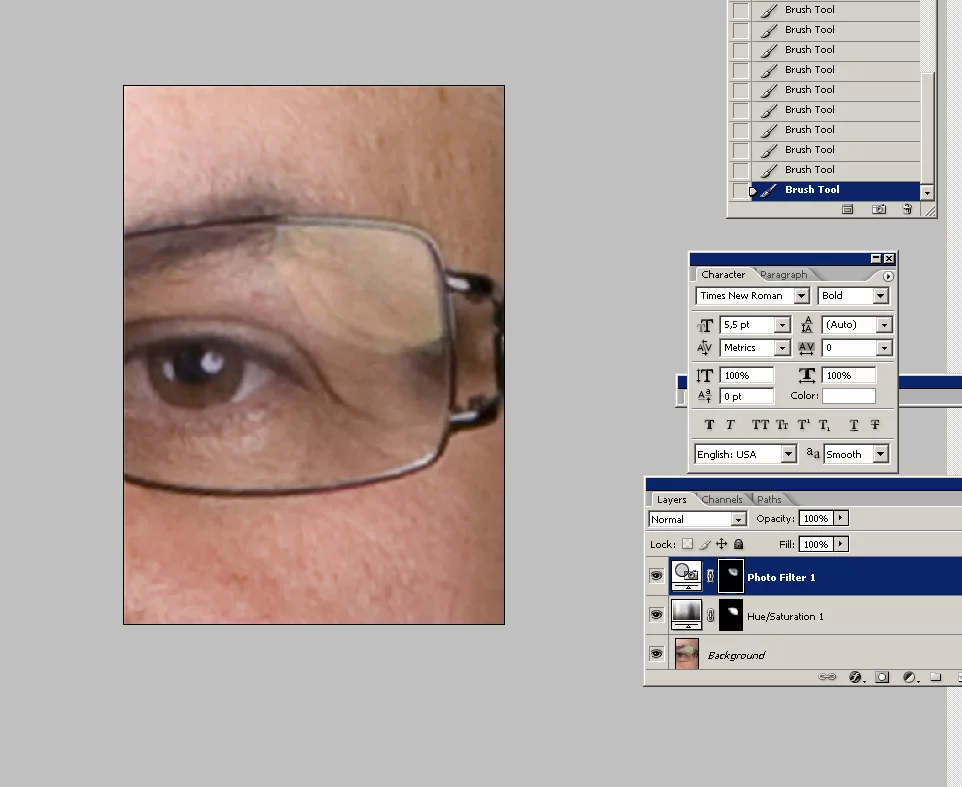Open the (Auto) leading dropdown
This screenshot has width=962, height=787.
point(884,325)
